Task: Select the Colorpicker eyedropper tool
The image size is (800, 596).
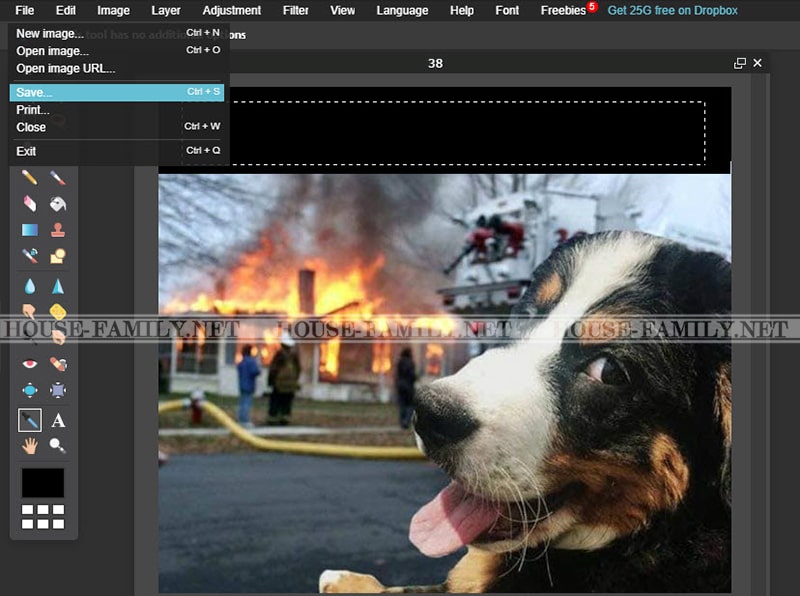Action: (x=30, y=420)
